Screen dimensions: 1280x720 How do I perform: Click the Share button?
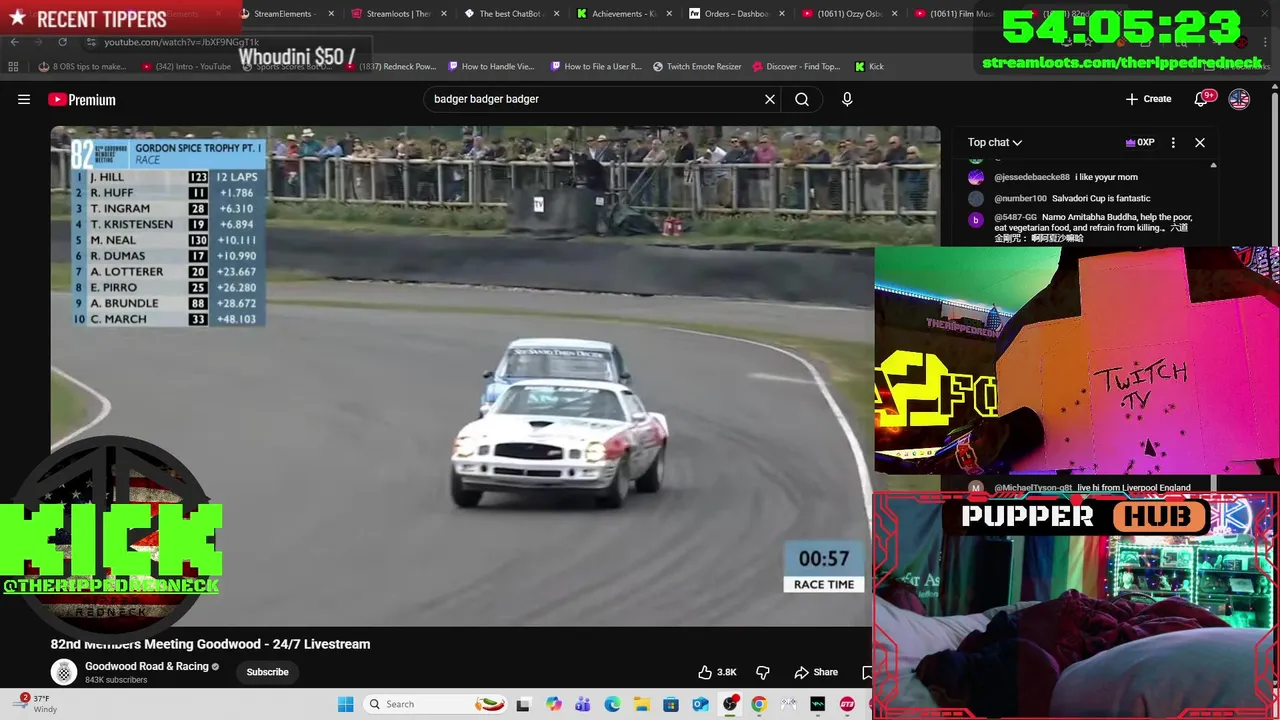816,672
